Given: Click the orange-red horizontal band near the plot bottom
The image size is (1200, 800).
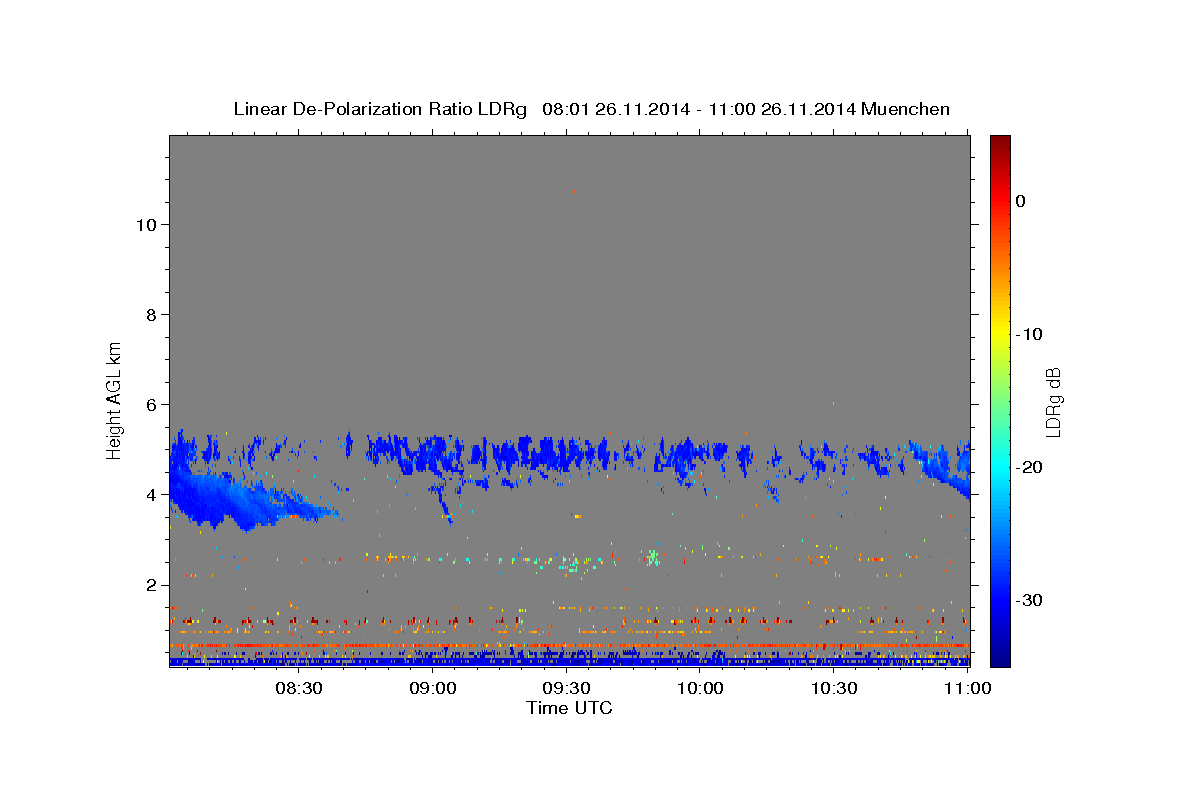Looking at the screenshot, I should [569, 646].
